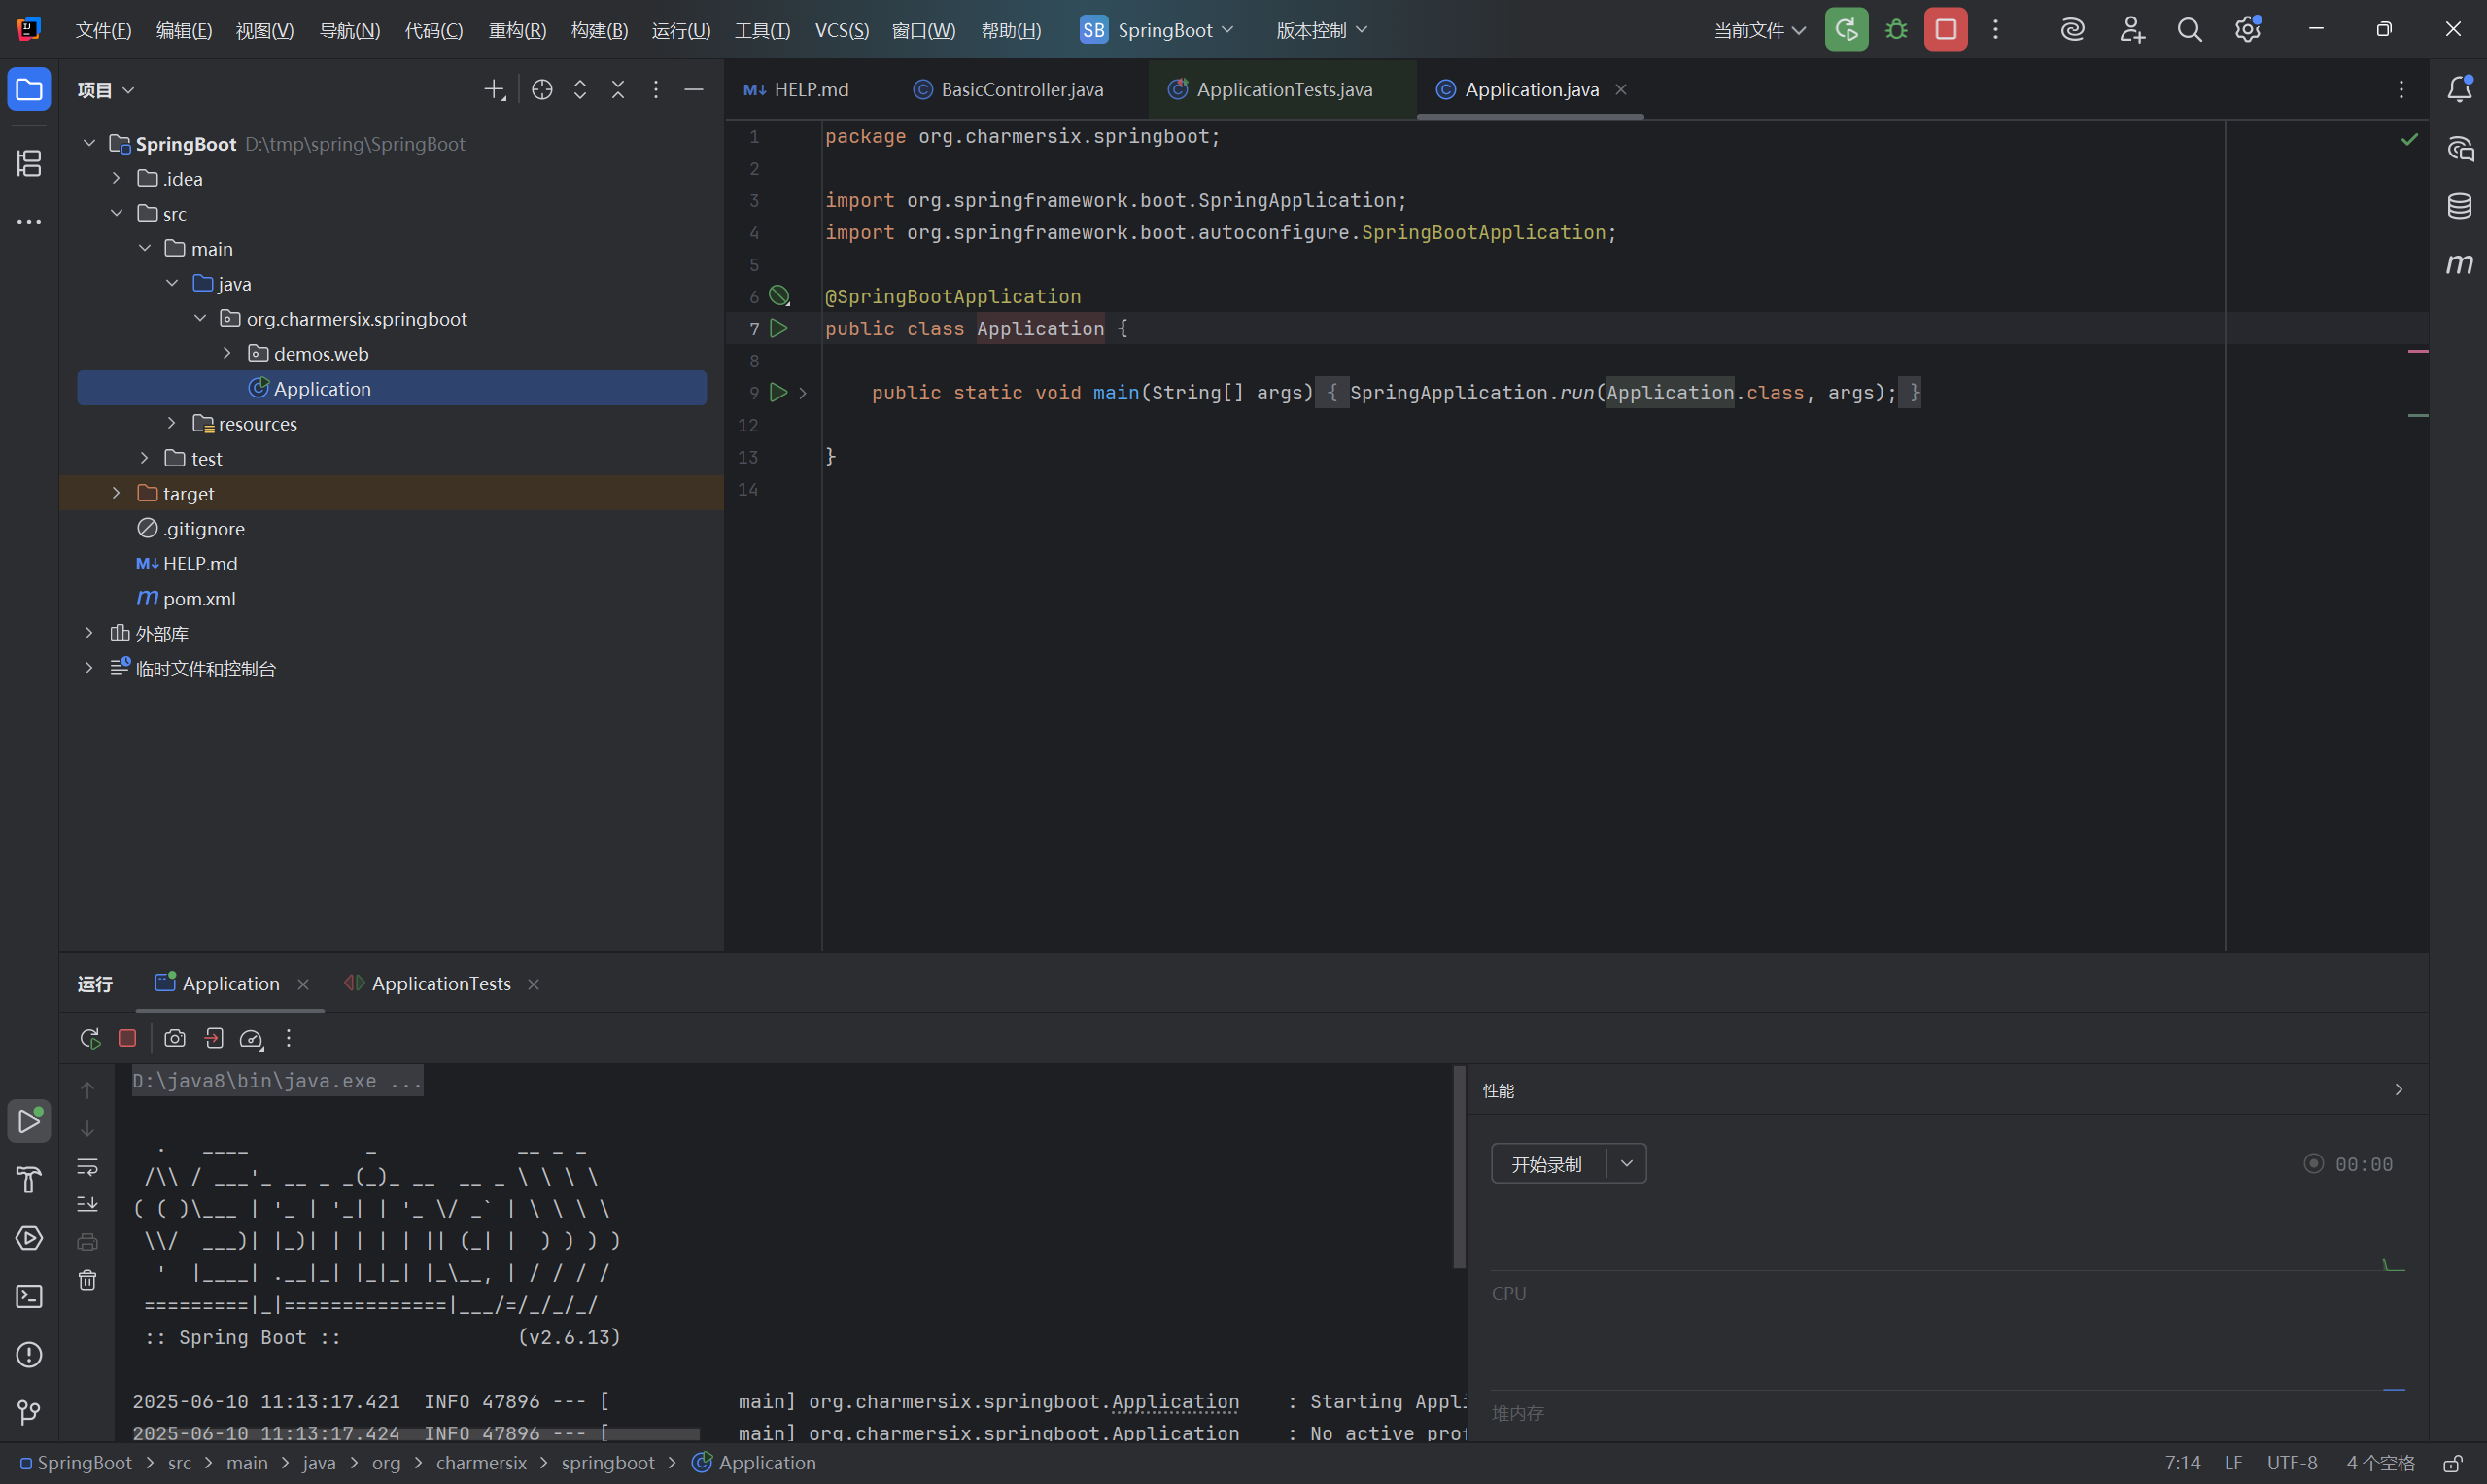The width and height of the screenshot is (2487, 1484).
Task: Toggle soft-wrap in run console
Action: (x=88, y=1166)
